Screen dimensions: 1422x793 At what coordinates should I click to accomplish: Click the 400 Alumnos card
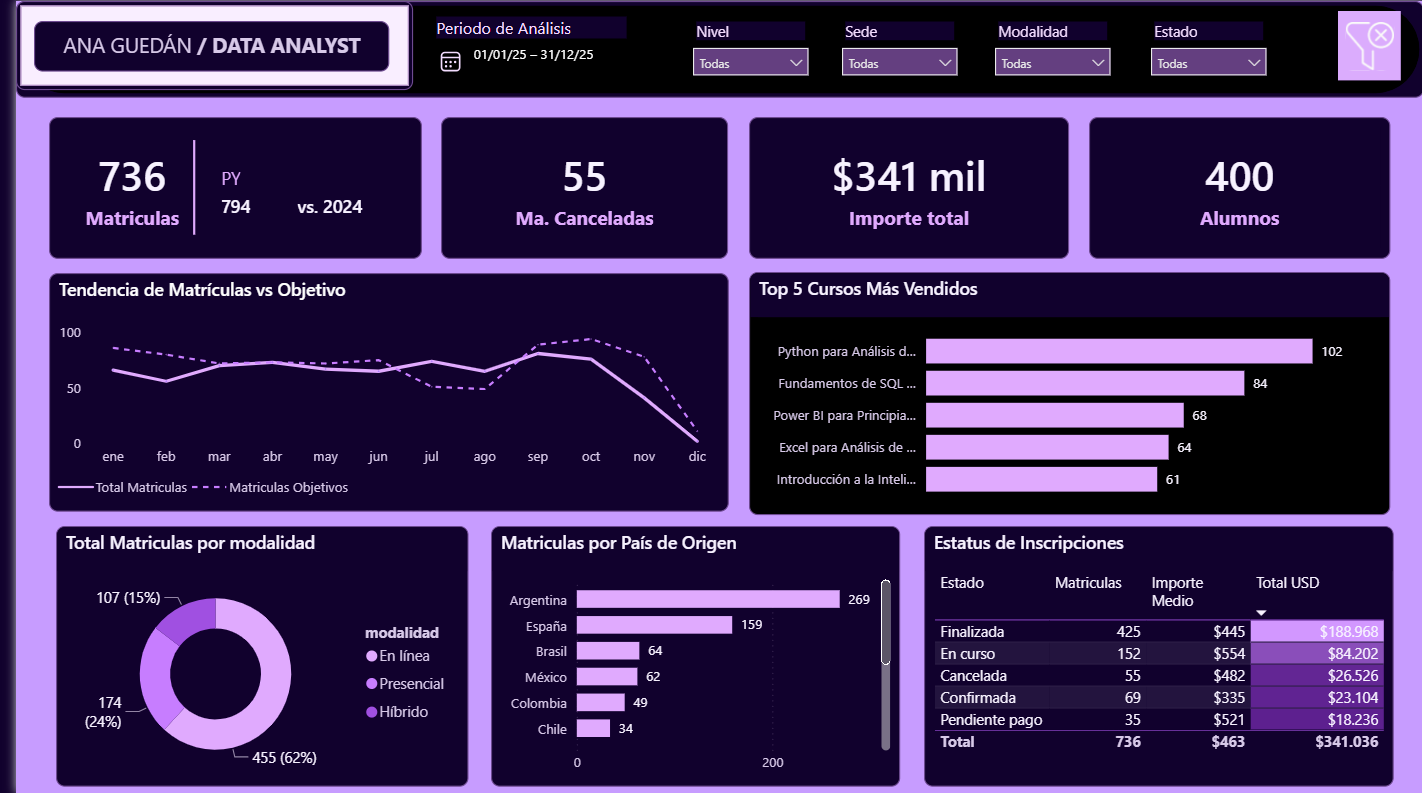1239,188
